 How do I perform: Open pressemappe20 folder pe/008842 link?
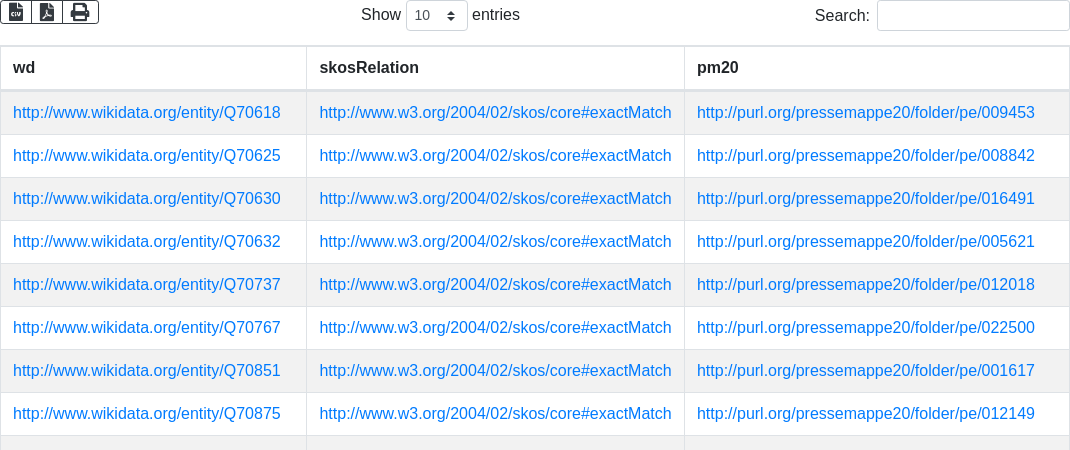[x=865, y=156]
